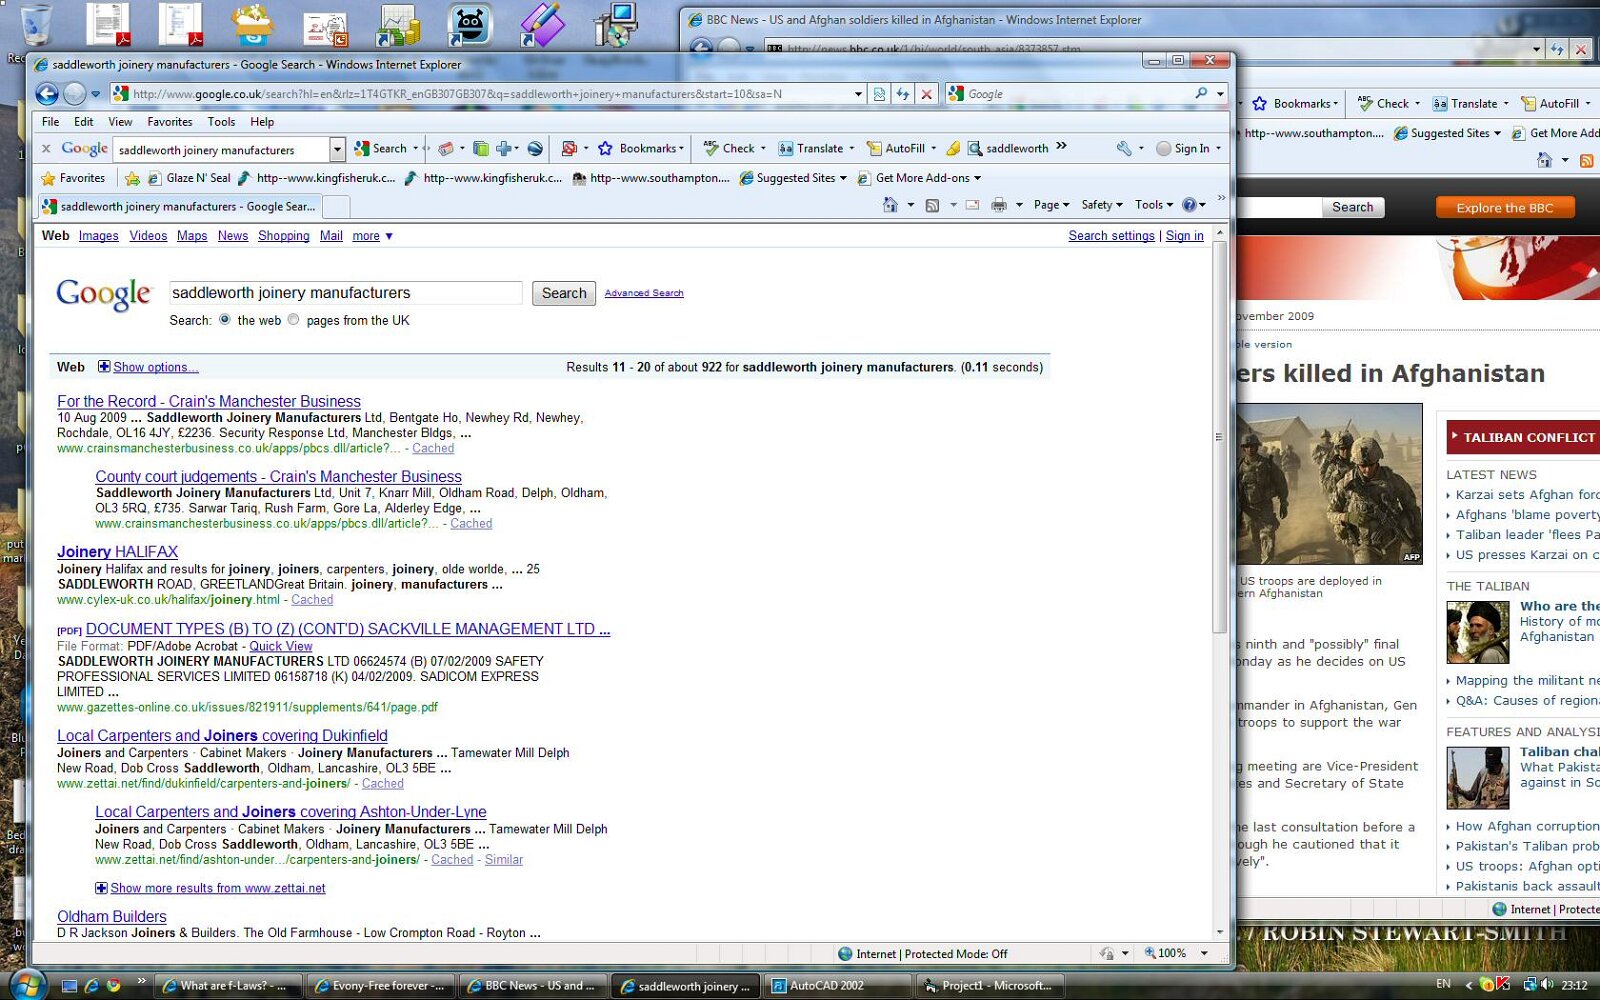This screenshot has height=1000, width=1600.
Task: Open AutoCAD 2002 from the taskbar
Action: coord(817,985)
